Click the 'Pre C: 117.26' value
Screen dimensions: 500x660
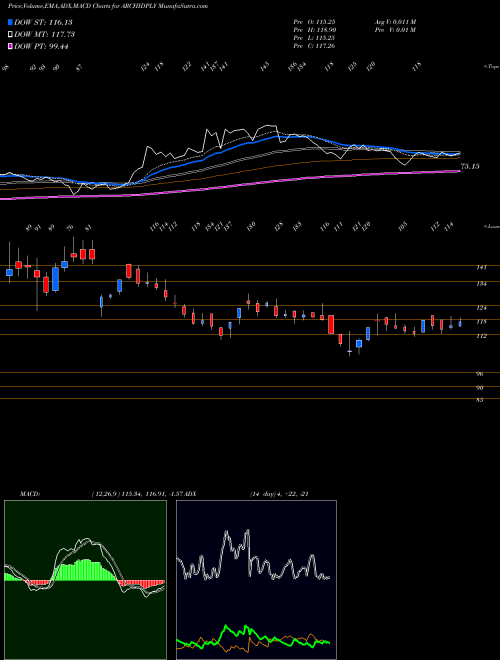pyautogui.click(x=314, y=46)
